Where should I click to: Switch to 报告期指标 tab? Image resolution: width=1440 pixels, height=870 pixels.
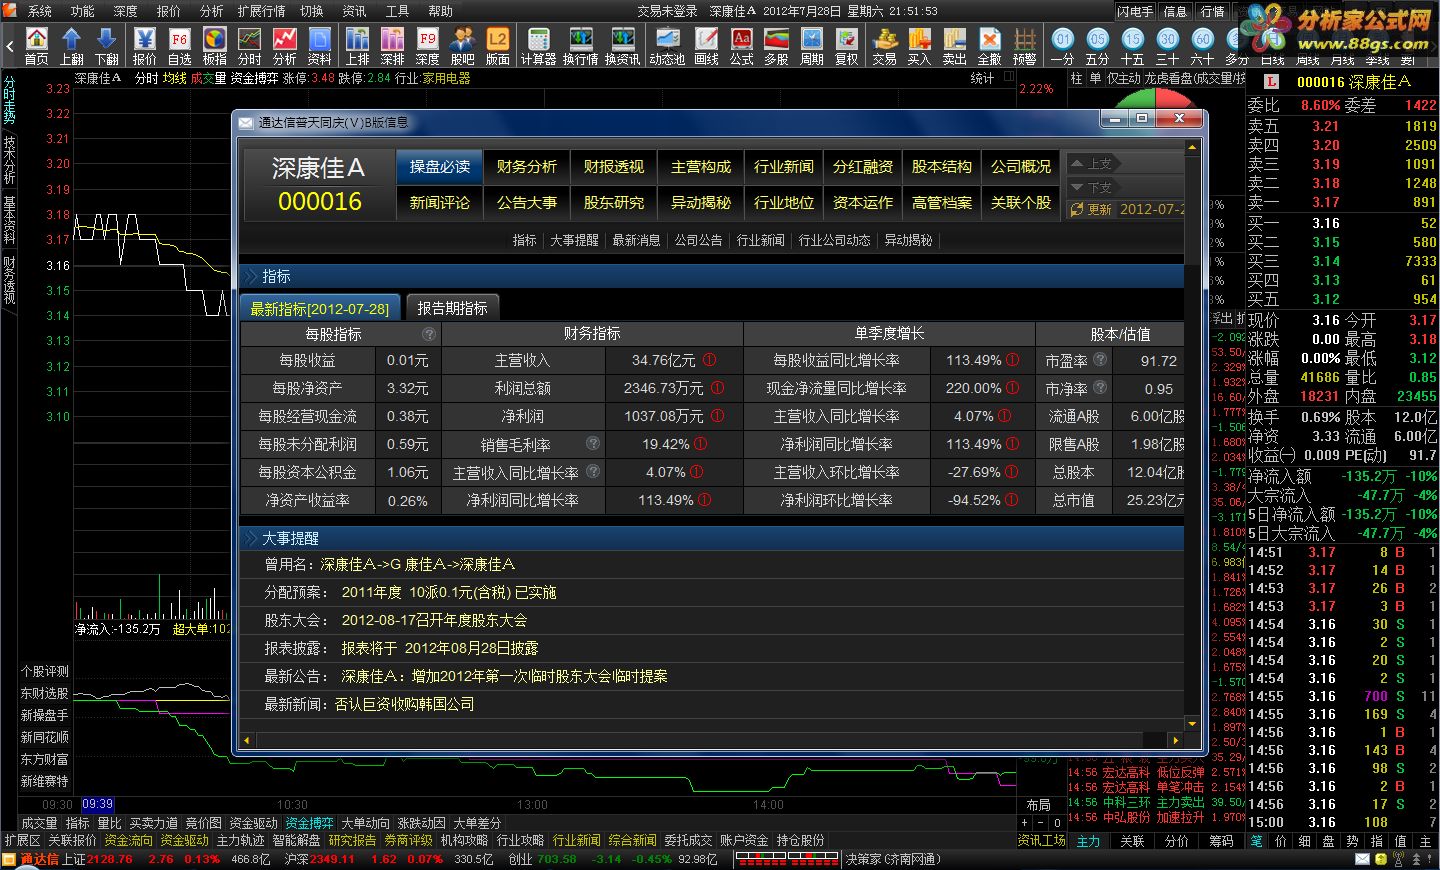pyautogui.click(x=452, y=308)
